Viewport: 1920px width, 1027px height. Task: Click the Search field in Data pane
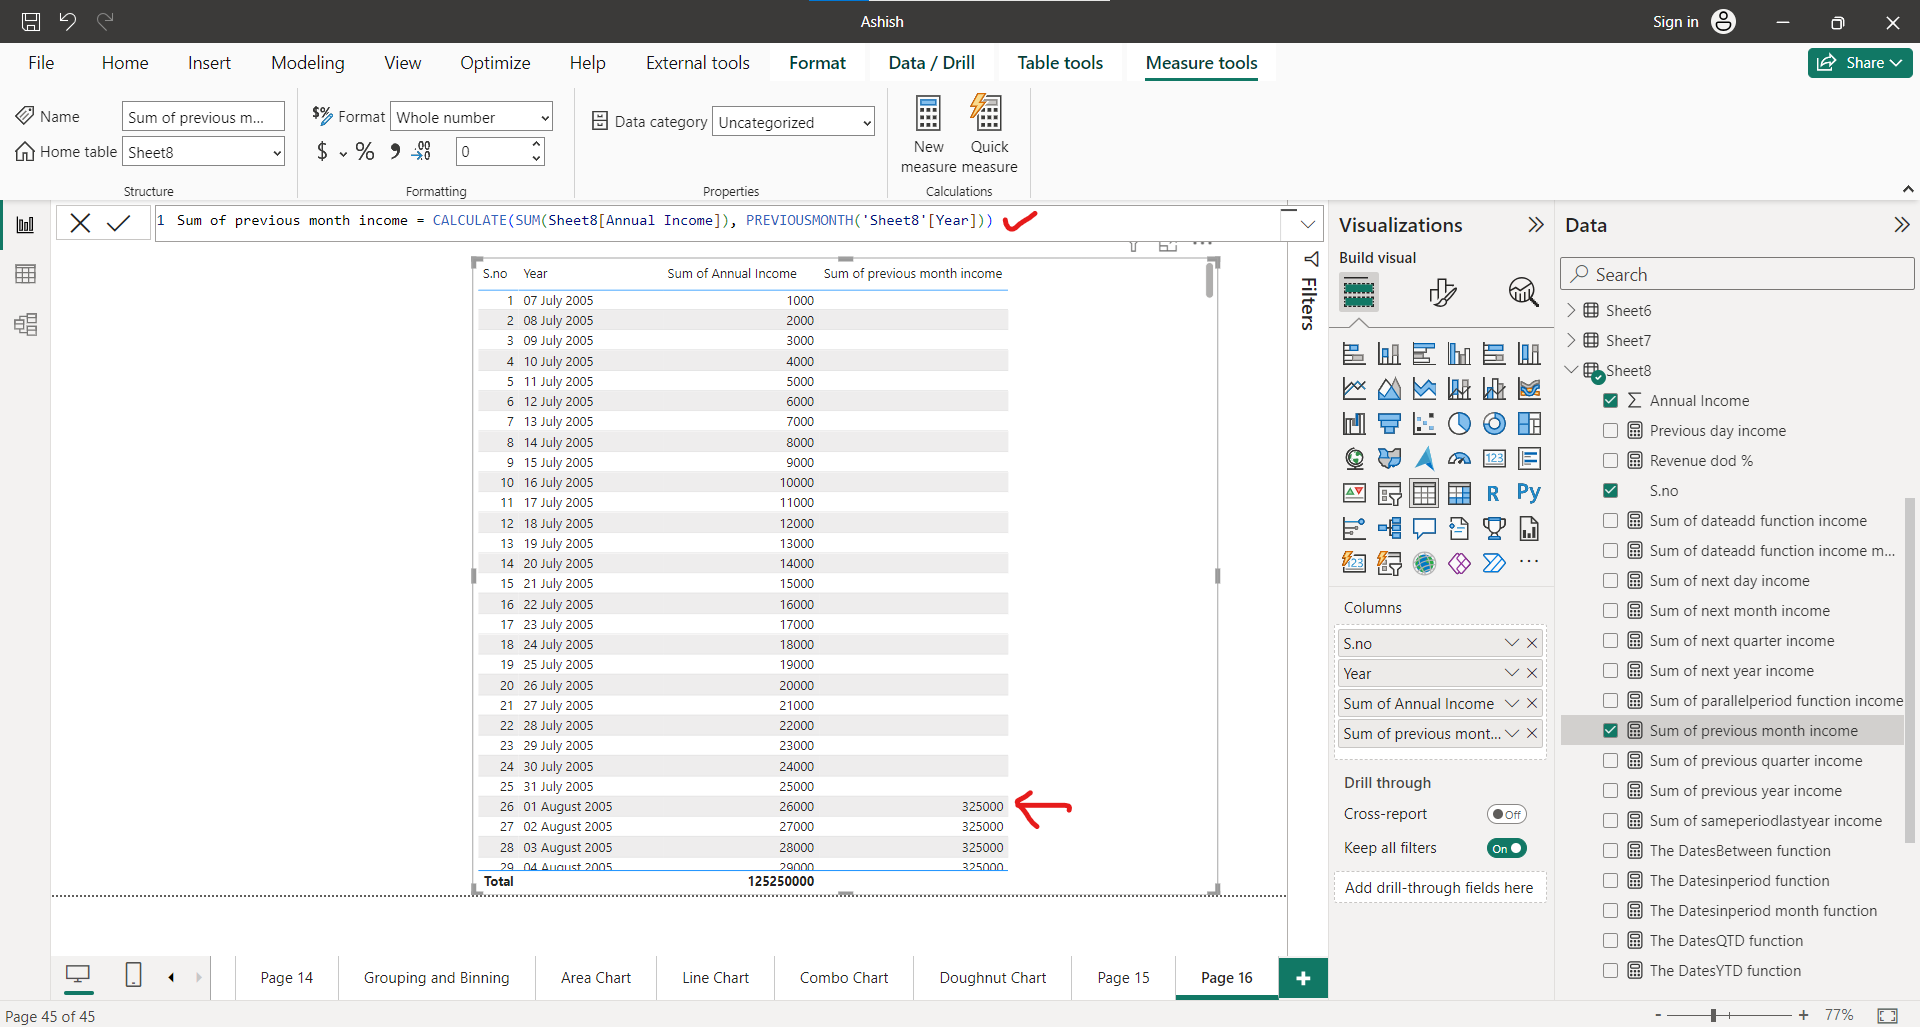[x=1737, y=273]
